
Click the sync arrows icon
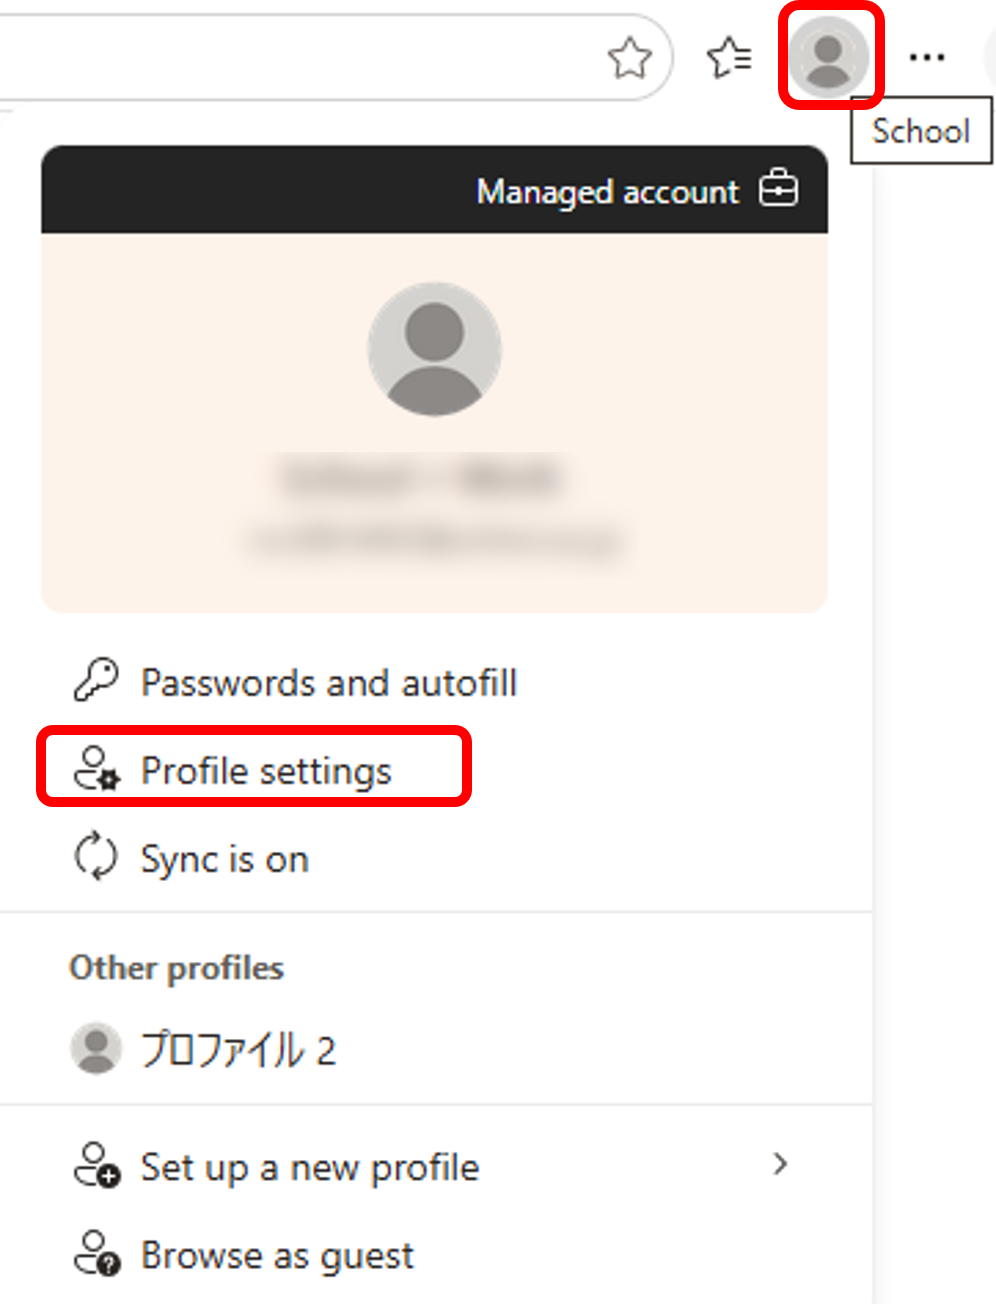point(96,857)
